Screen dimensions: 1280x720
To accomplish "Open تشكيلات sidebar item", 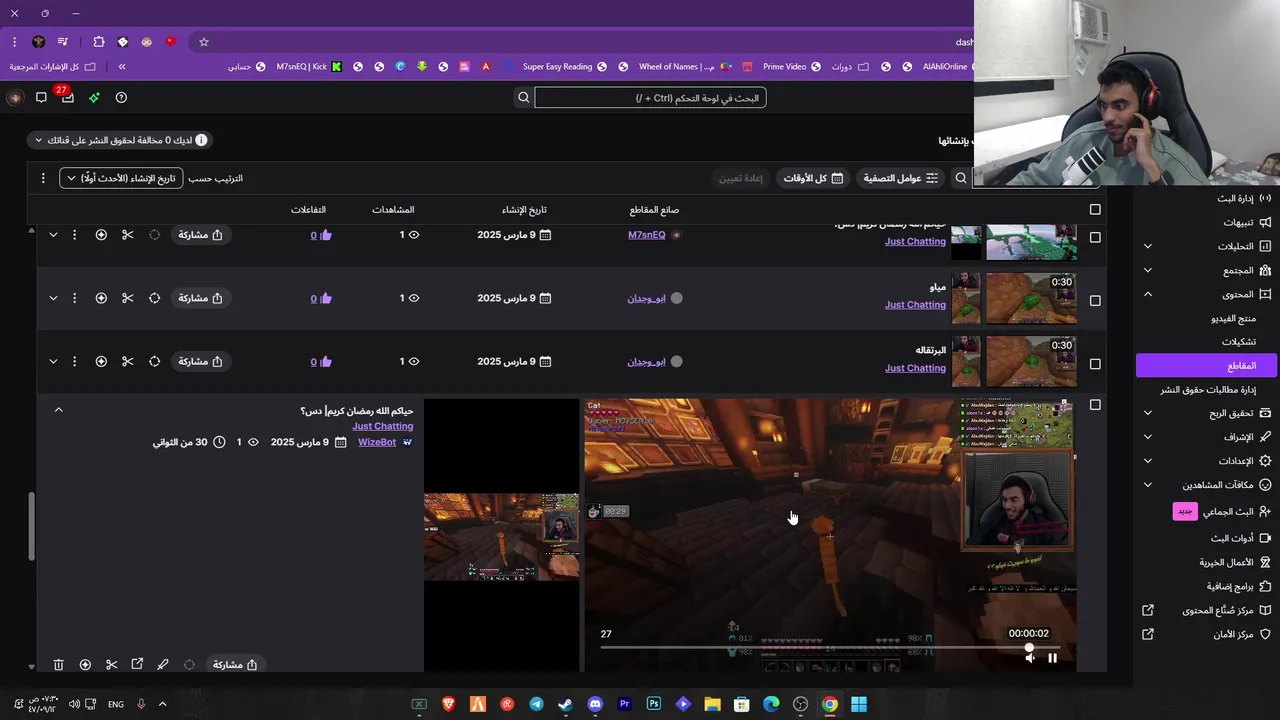I will click(x=1238, y=341).
